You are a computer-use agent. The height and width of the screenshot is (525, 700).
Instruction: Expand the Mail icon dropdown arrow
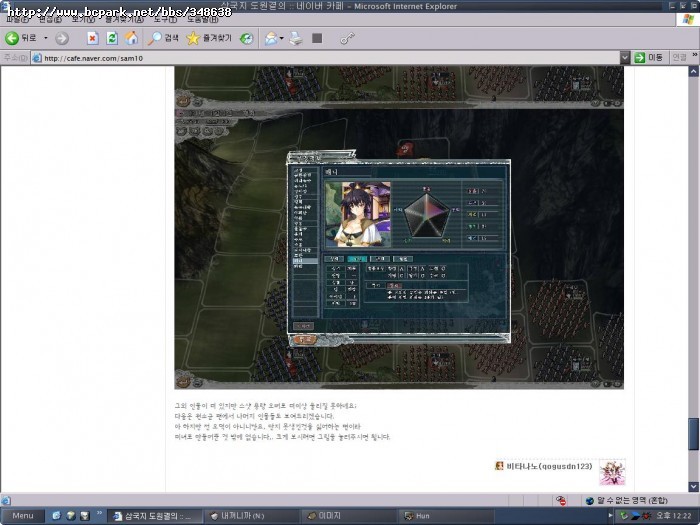tap(282, 39)
